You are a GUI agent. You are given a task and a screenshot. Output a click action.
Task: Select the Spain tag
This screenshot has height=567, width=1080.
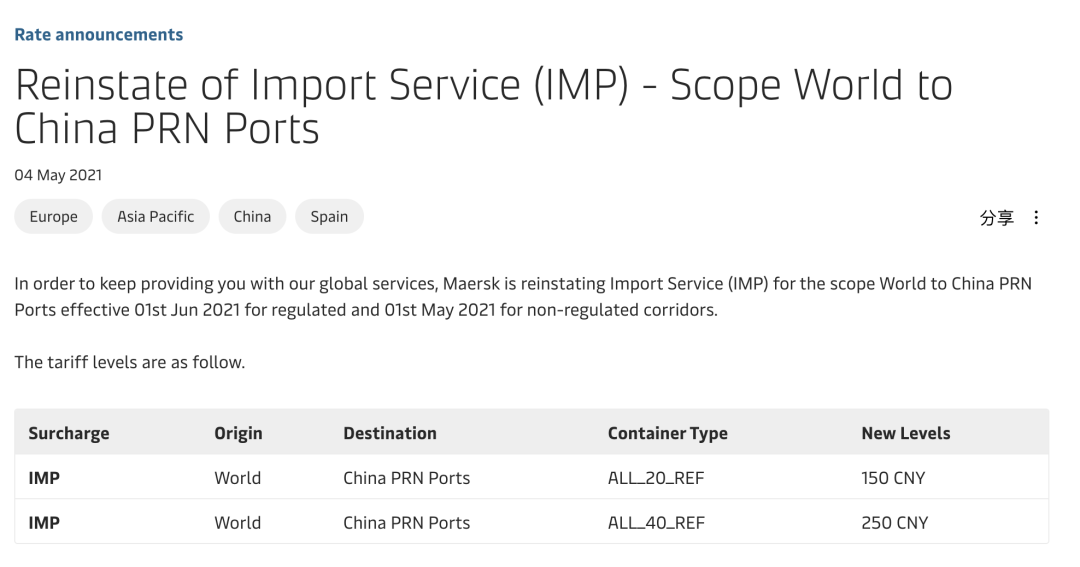(329, 217)
